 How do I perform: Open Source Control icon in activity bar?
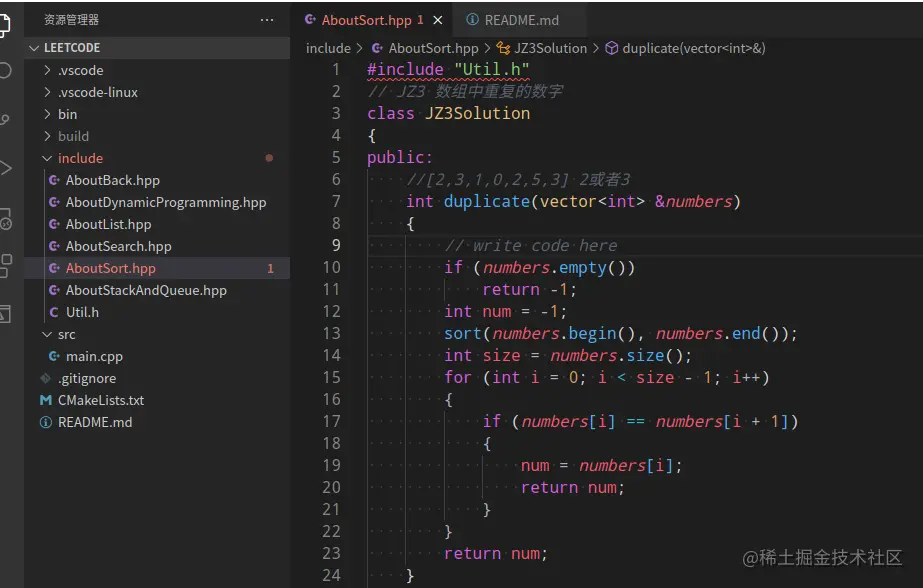[5, 119]
